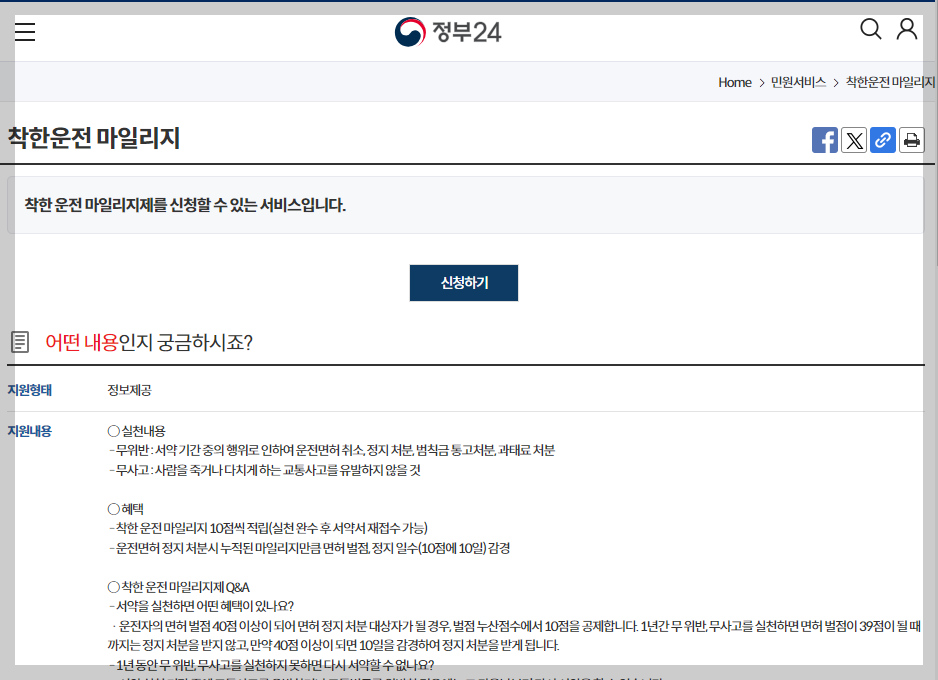Select the 민원서비스 breadcrumb item
The width and height of the screenshot is (938, 680).
[799, 82]
